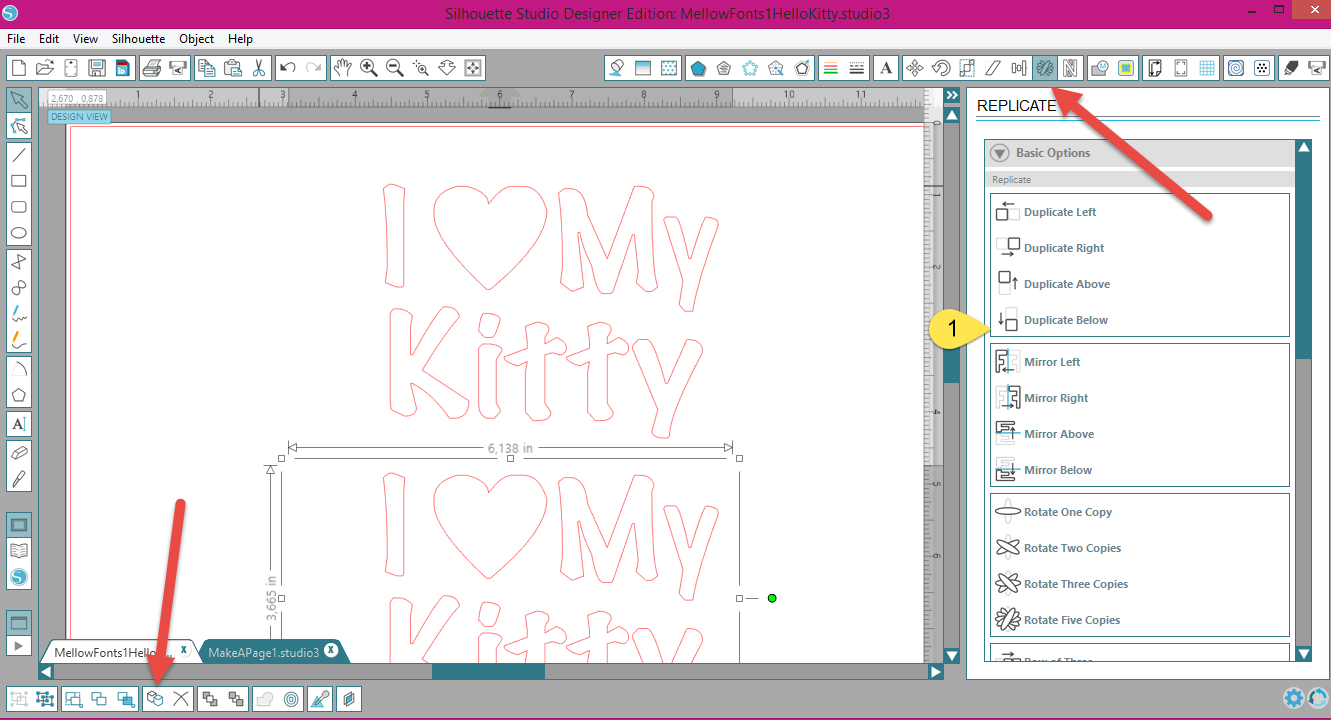Click the Offset icon in bottom toolbar

pos(291,699)
